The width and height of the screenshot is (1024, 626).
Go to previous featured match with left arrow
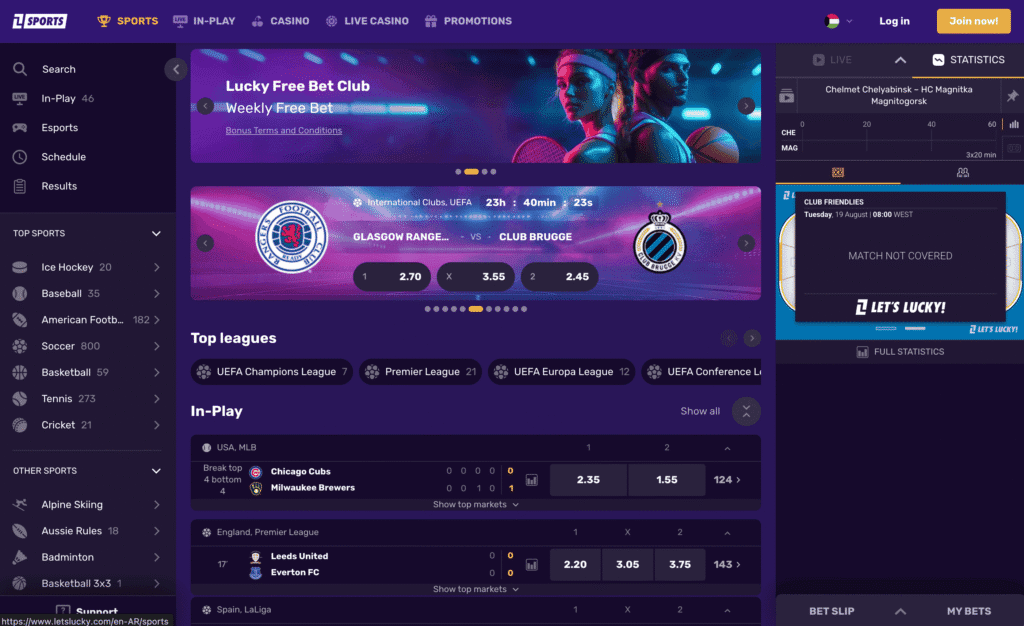[205, 243]
